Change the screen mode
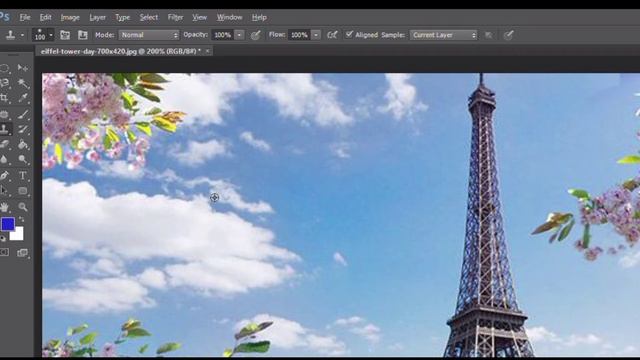Screen dimensions: 640x360 click(x=22, y=253)
